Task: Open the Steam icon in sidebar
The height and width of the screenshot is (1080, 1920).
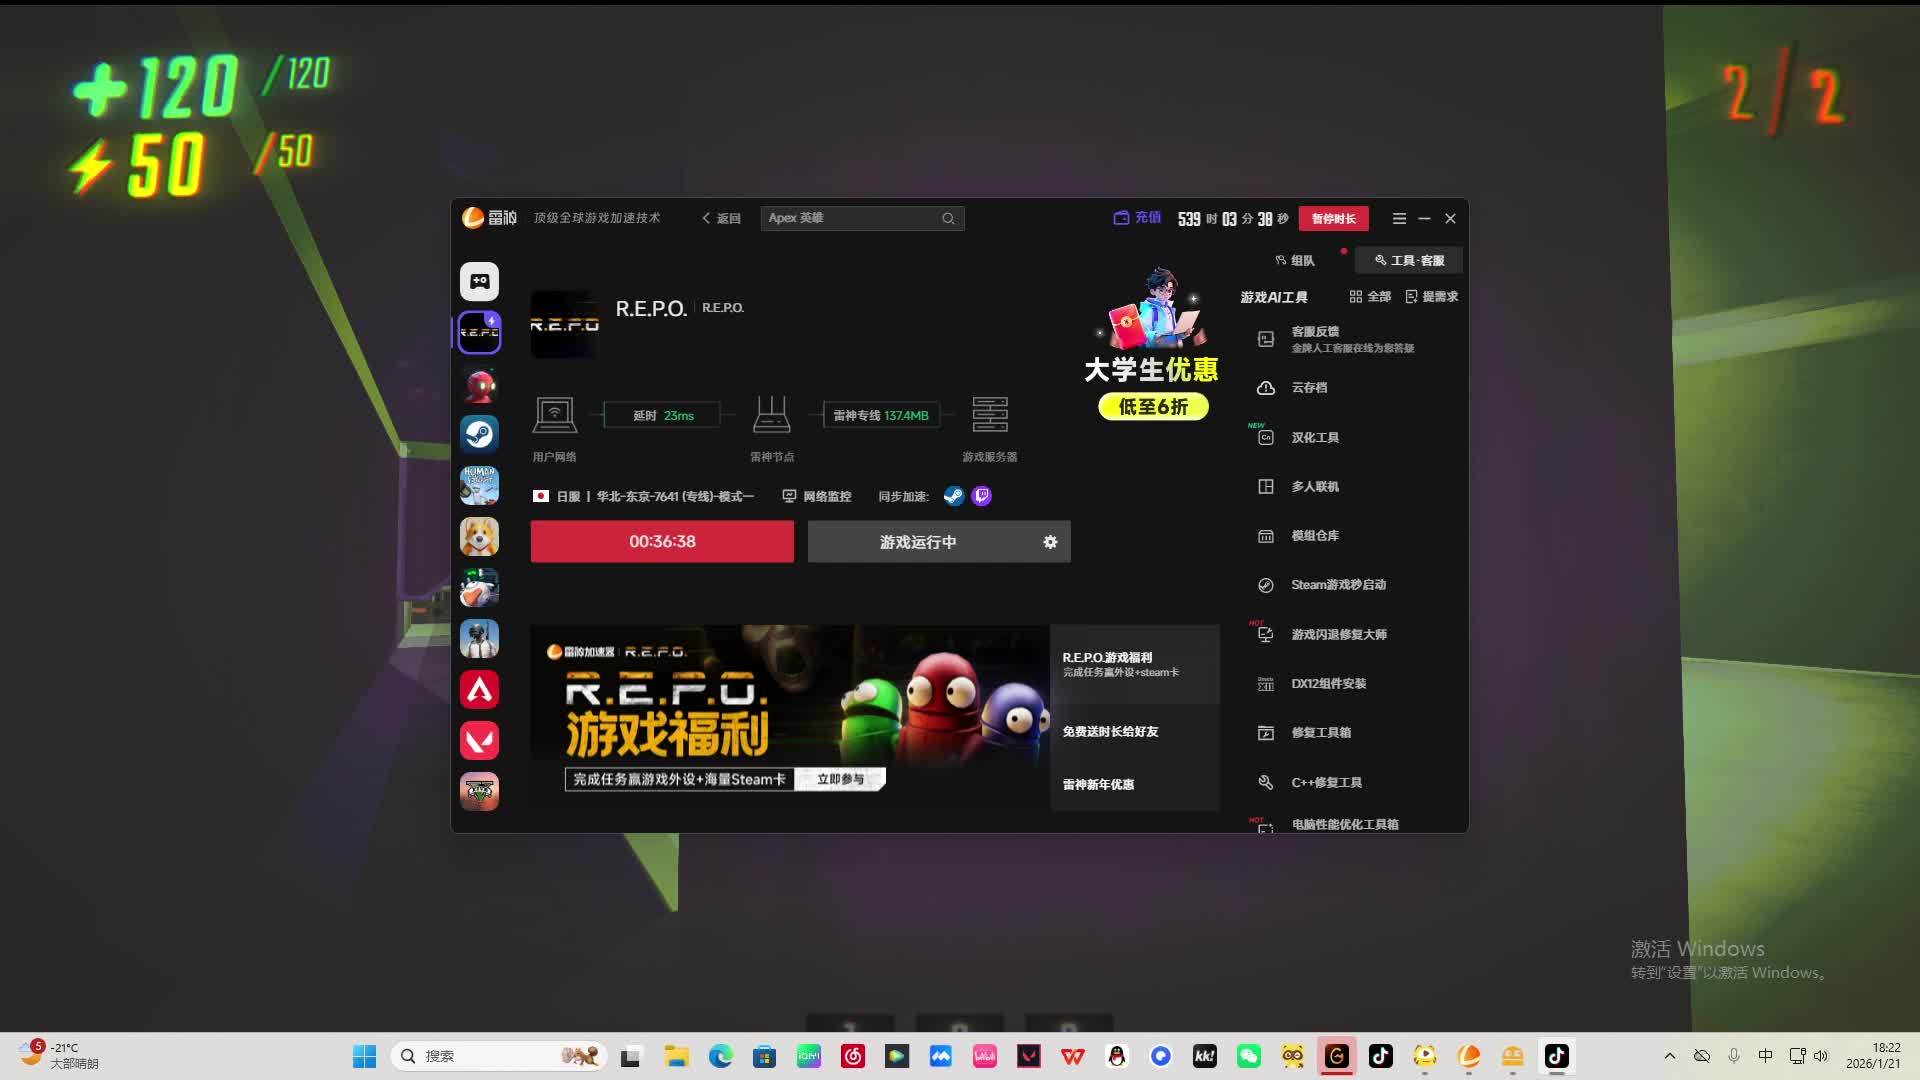Action: click(x=479, y=434)
